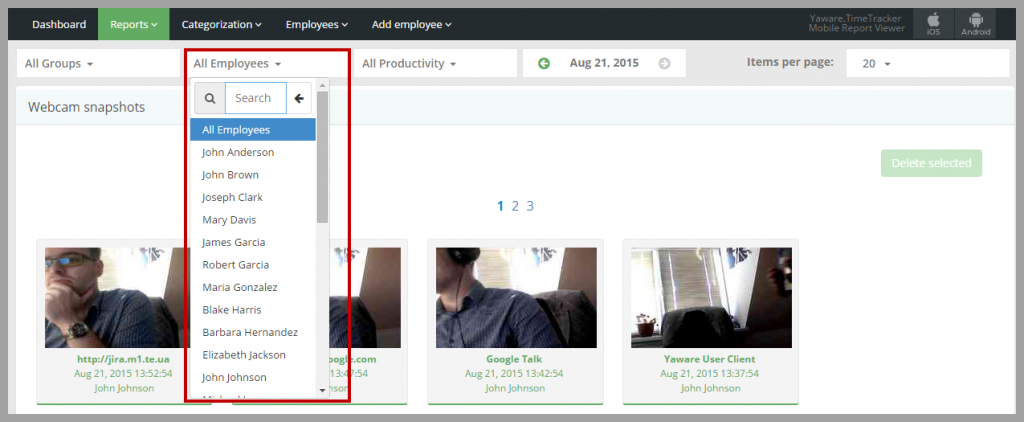Viewport: 1024px width, 422px height.
Task: Select Blake Harris from the list
Action: pyautogui.click(x=253, y=309)
